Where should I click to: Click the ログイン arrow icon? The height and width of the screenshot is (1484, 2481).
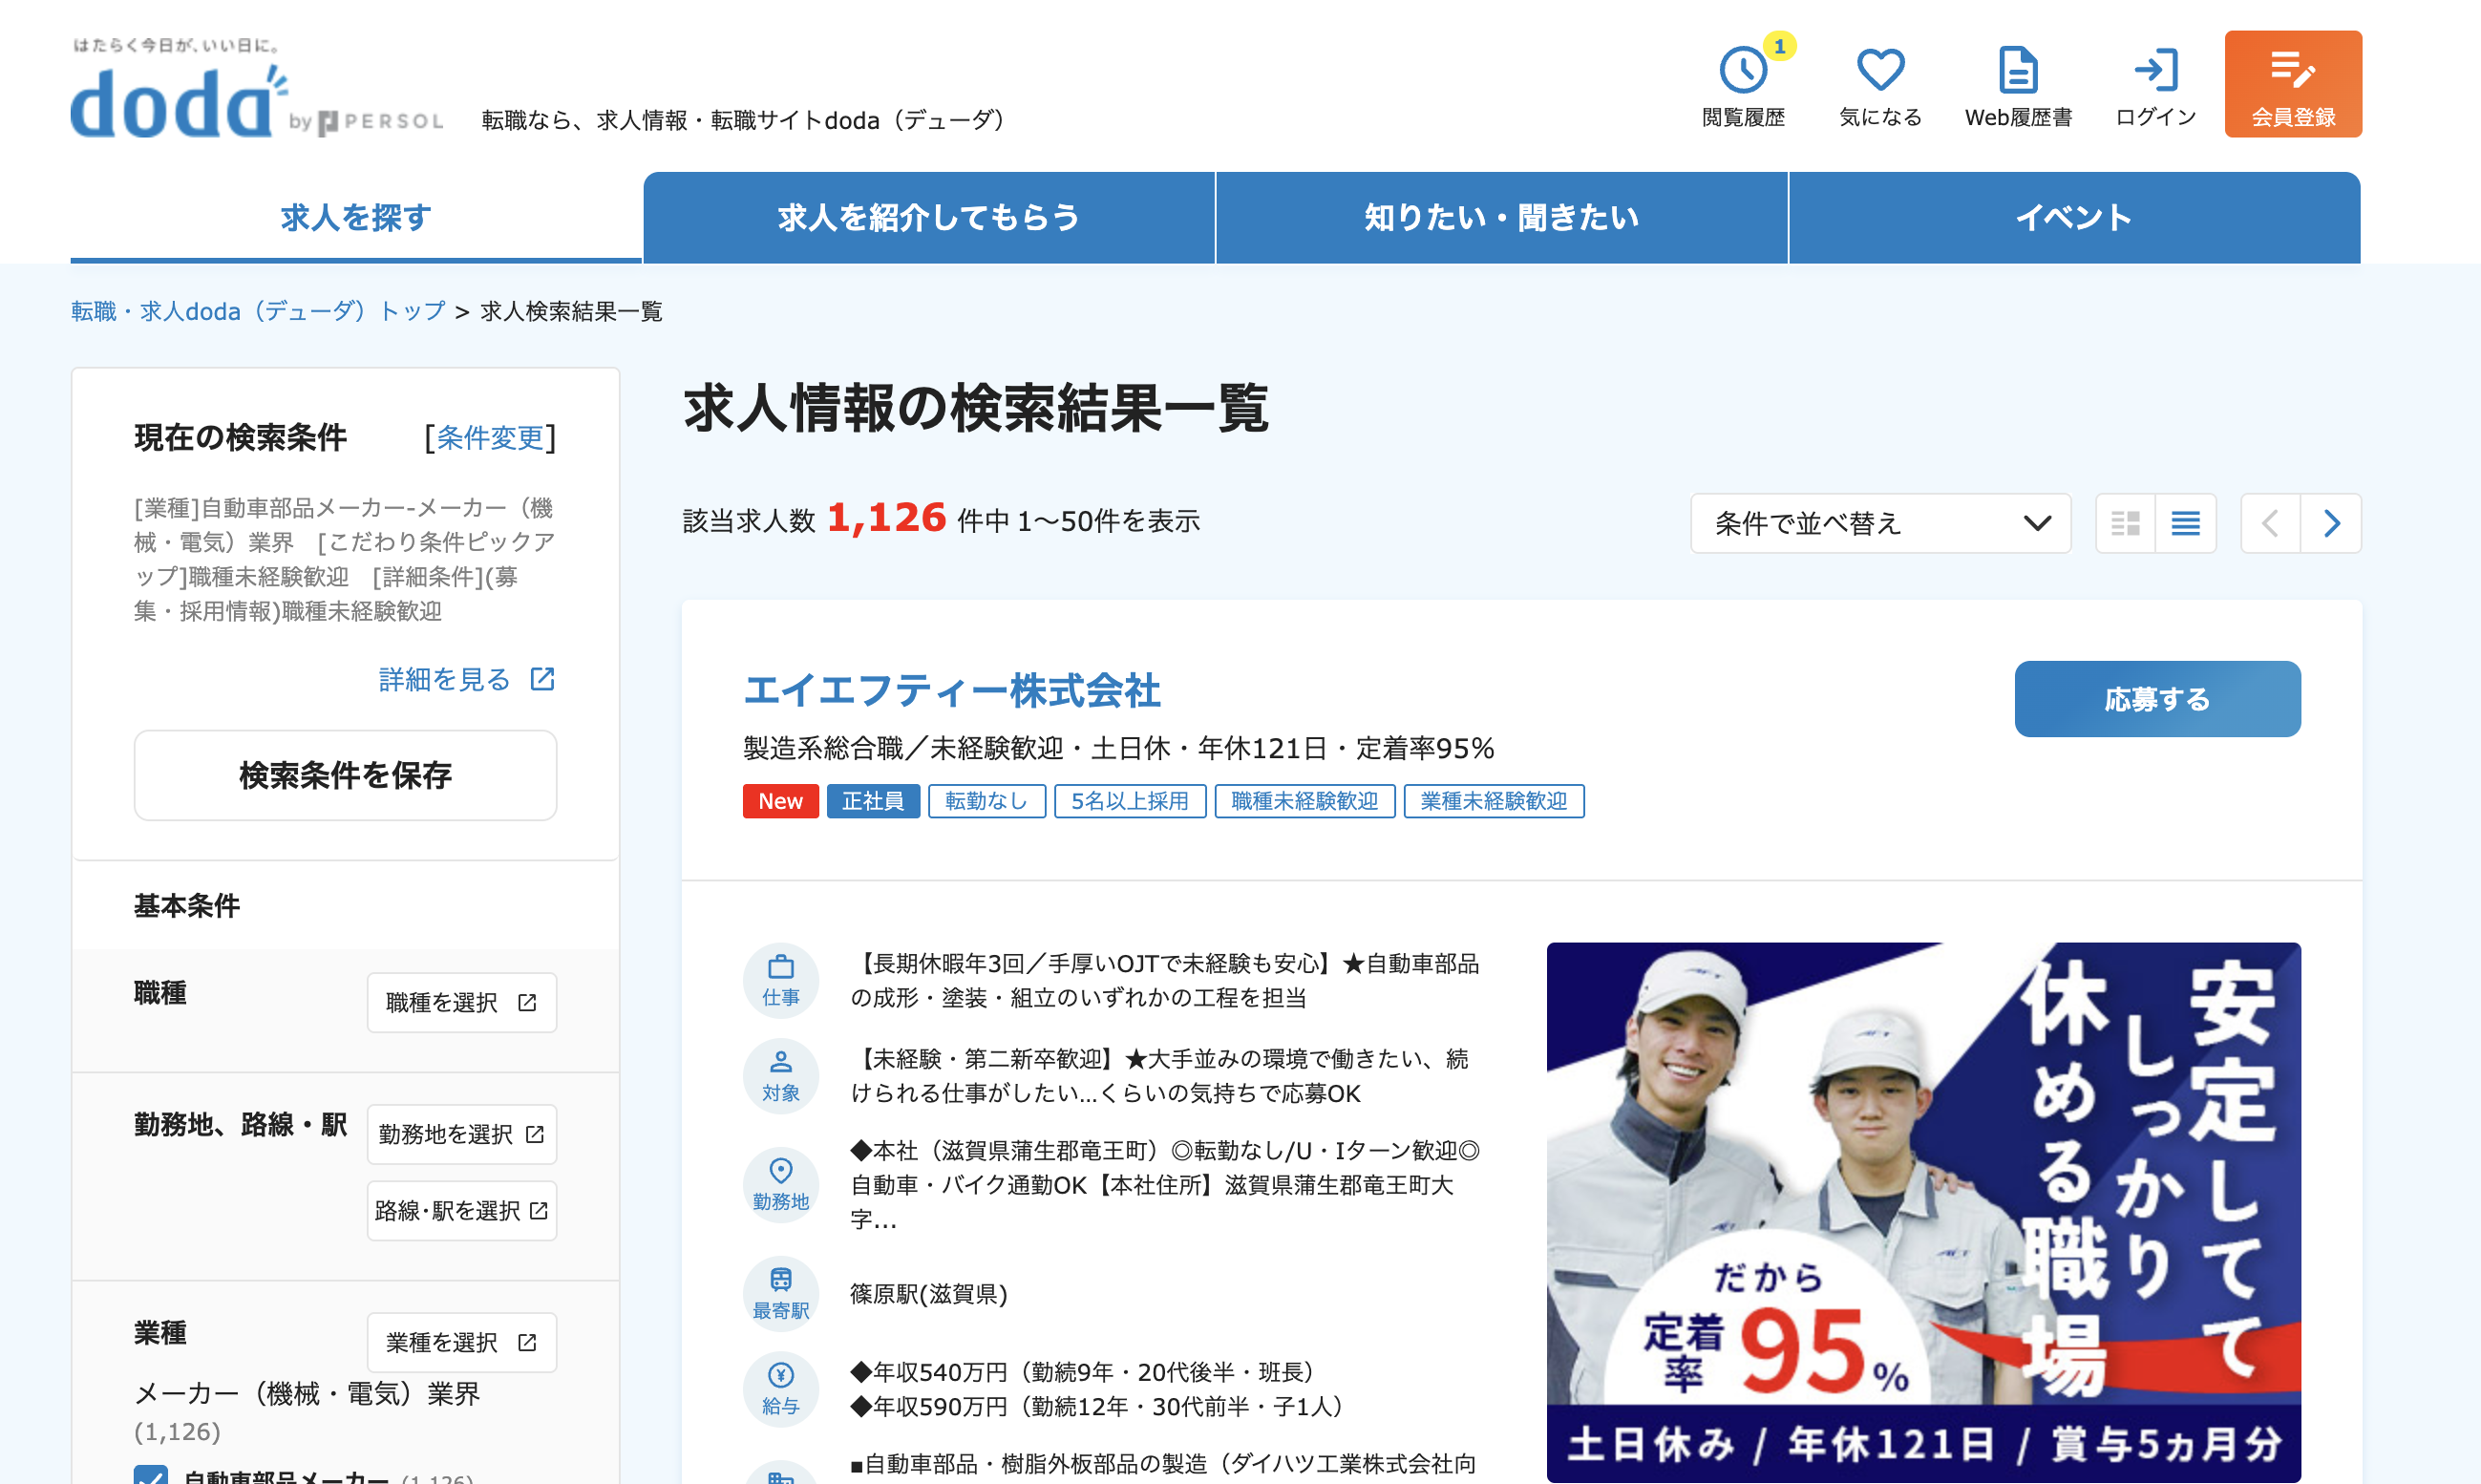point(2155,70)
